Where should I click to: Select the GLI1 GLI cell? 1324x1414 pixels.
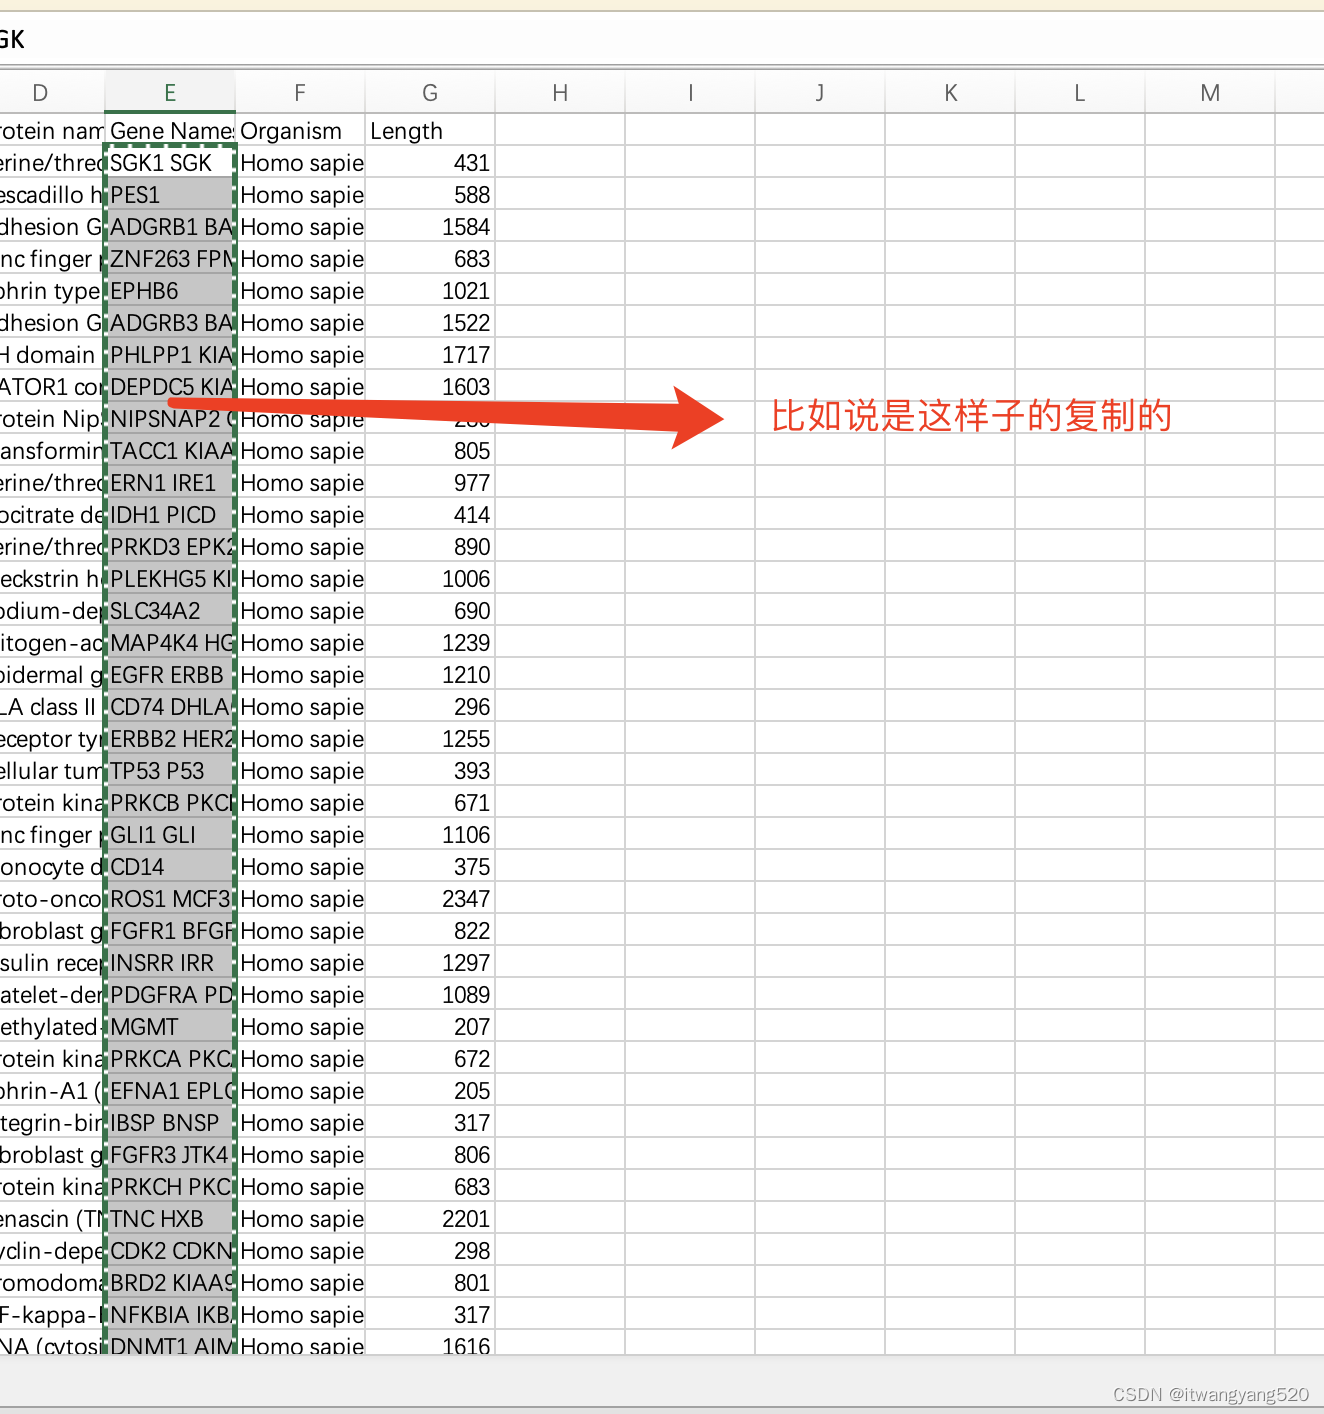pyautogui.click(x=170, y=834)
